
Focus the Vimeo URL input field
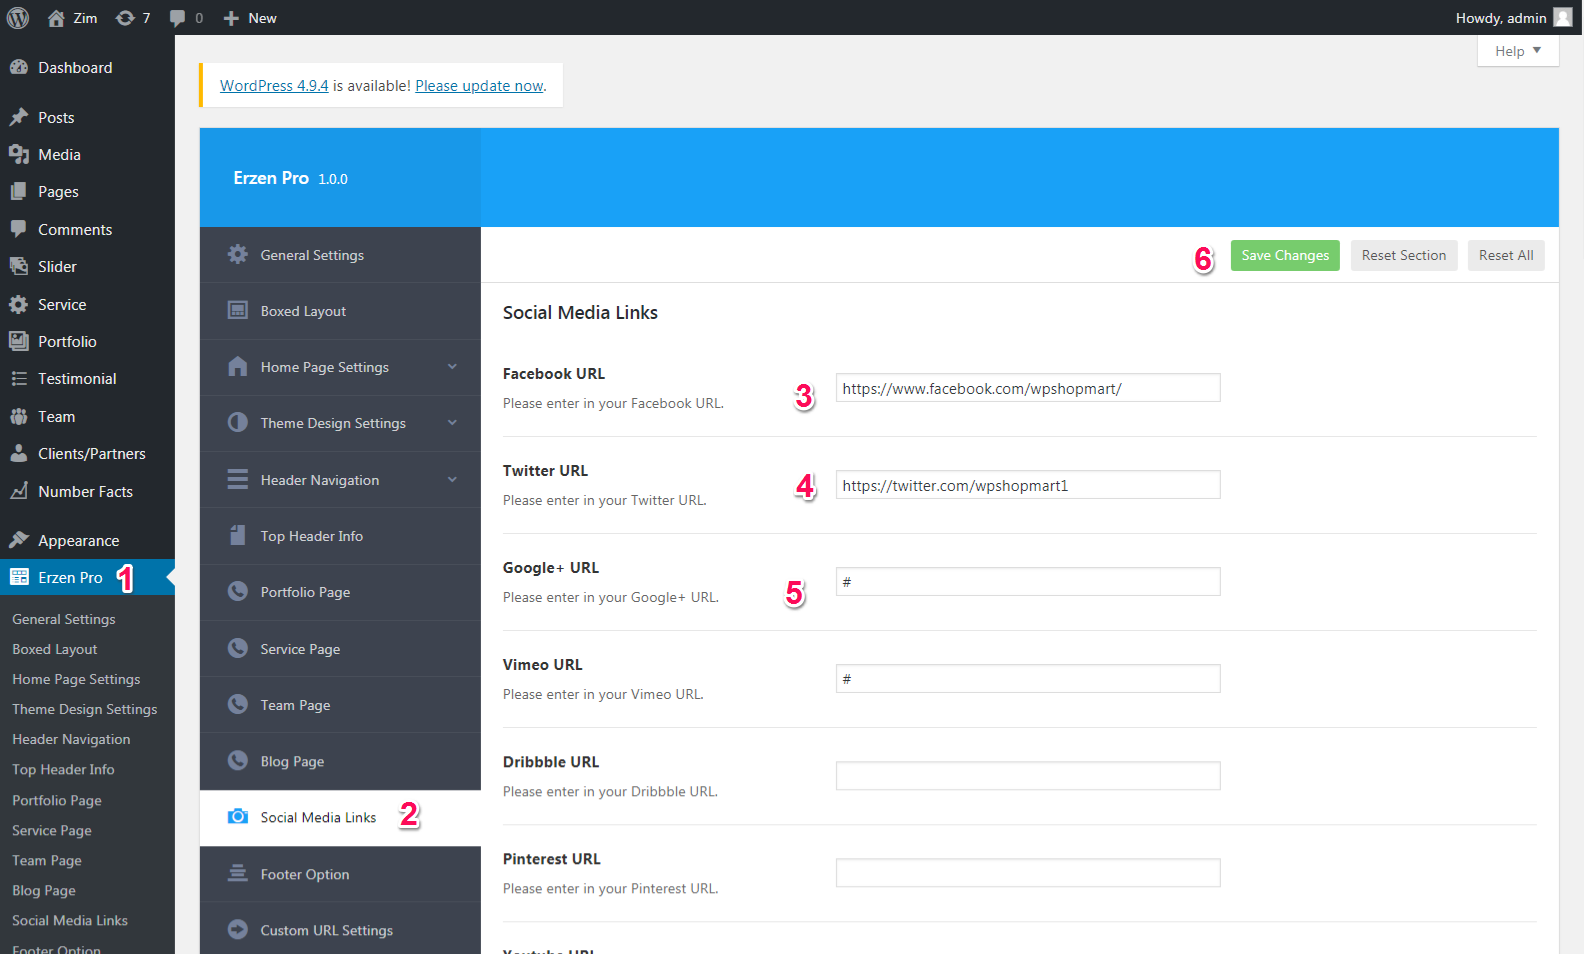click(x=1028, y=679)
